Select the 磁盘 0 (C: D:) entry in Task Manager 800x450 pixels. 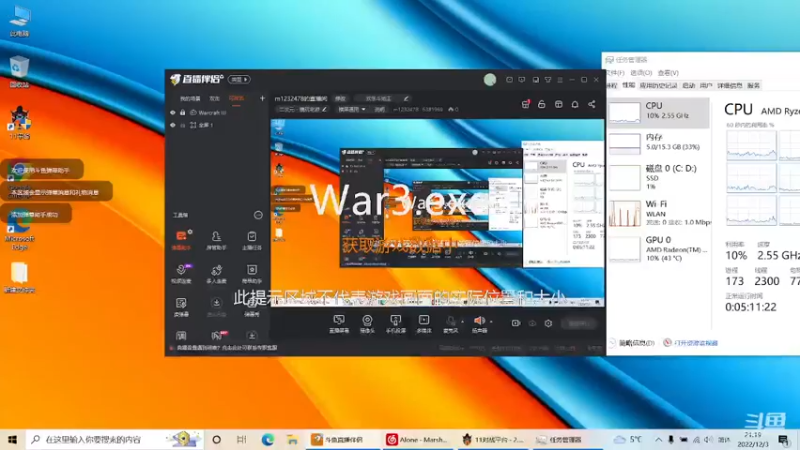pyautogui.click(x=658, y=177)
